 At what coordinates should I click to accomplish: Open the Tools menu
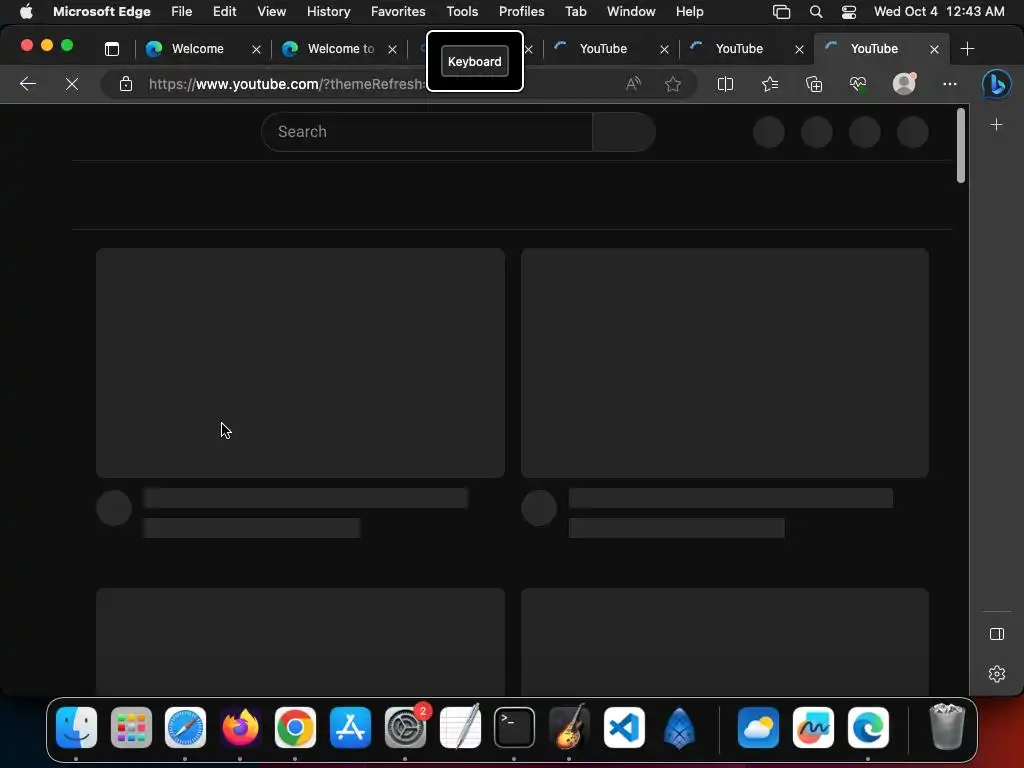point(462,11)
